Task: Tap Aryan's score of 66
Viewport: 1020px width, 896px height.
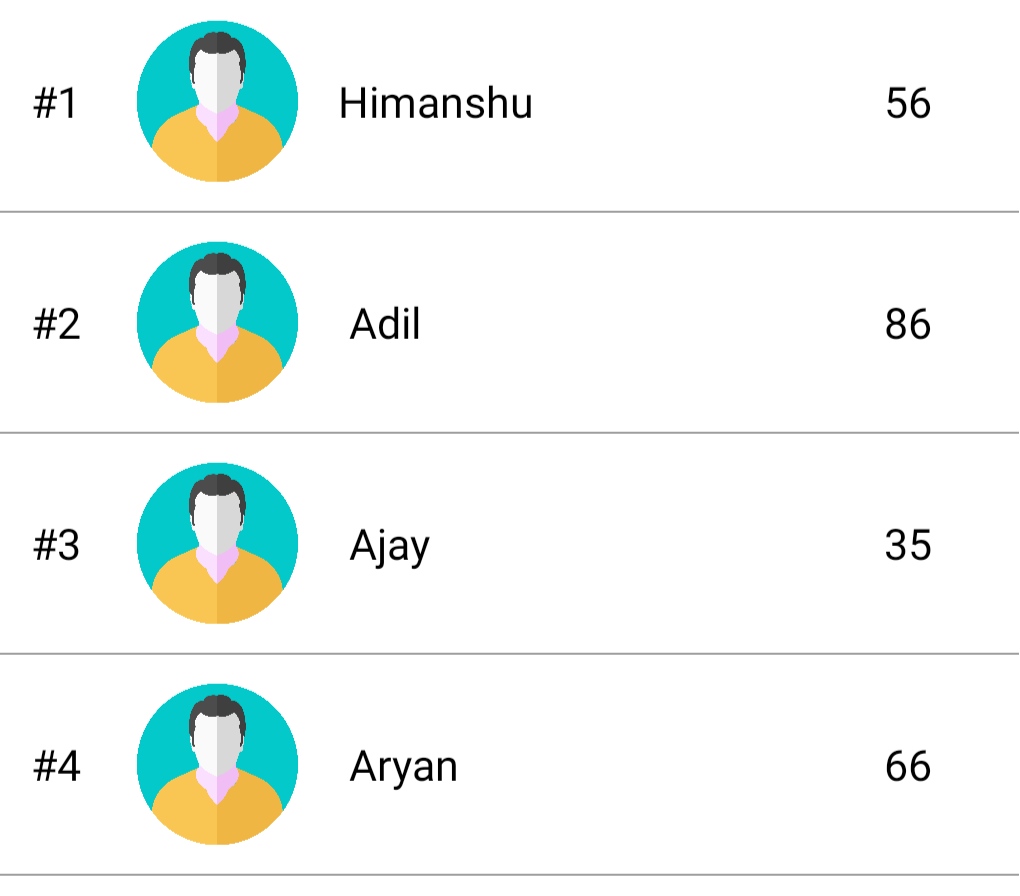Action: (x=908, y=766)
